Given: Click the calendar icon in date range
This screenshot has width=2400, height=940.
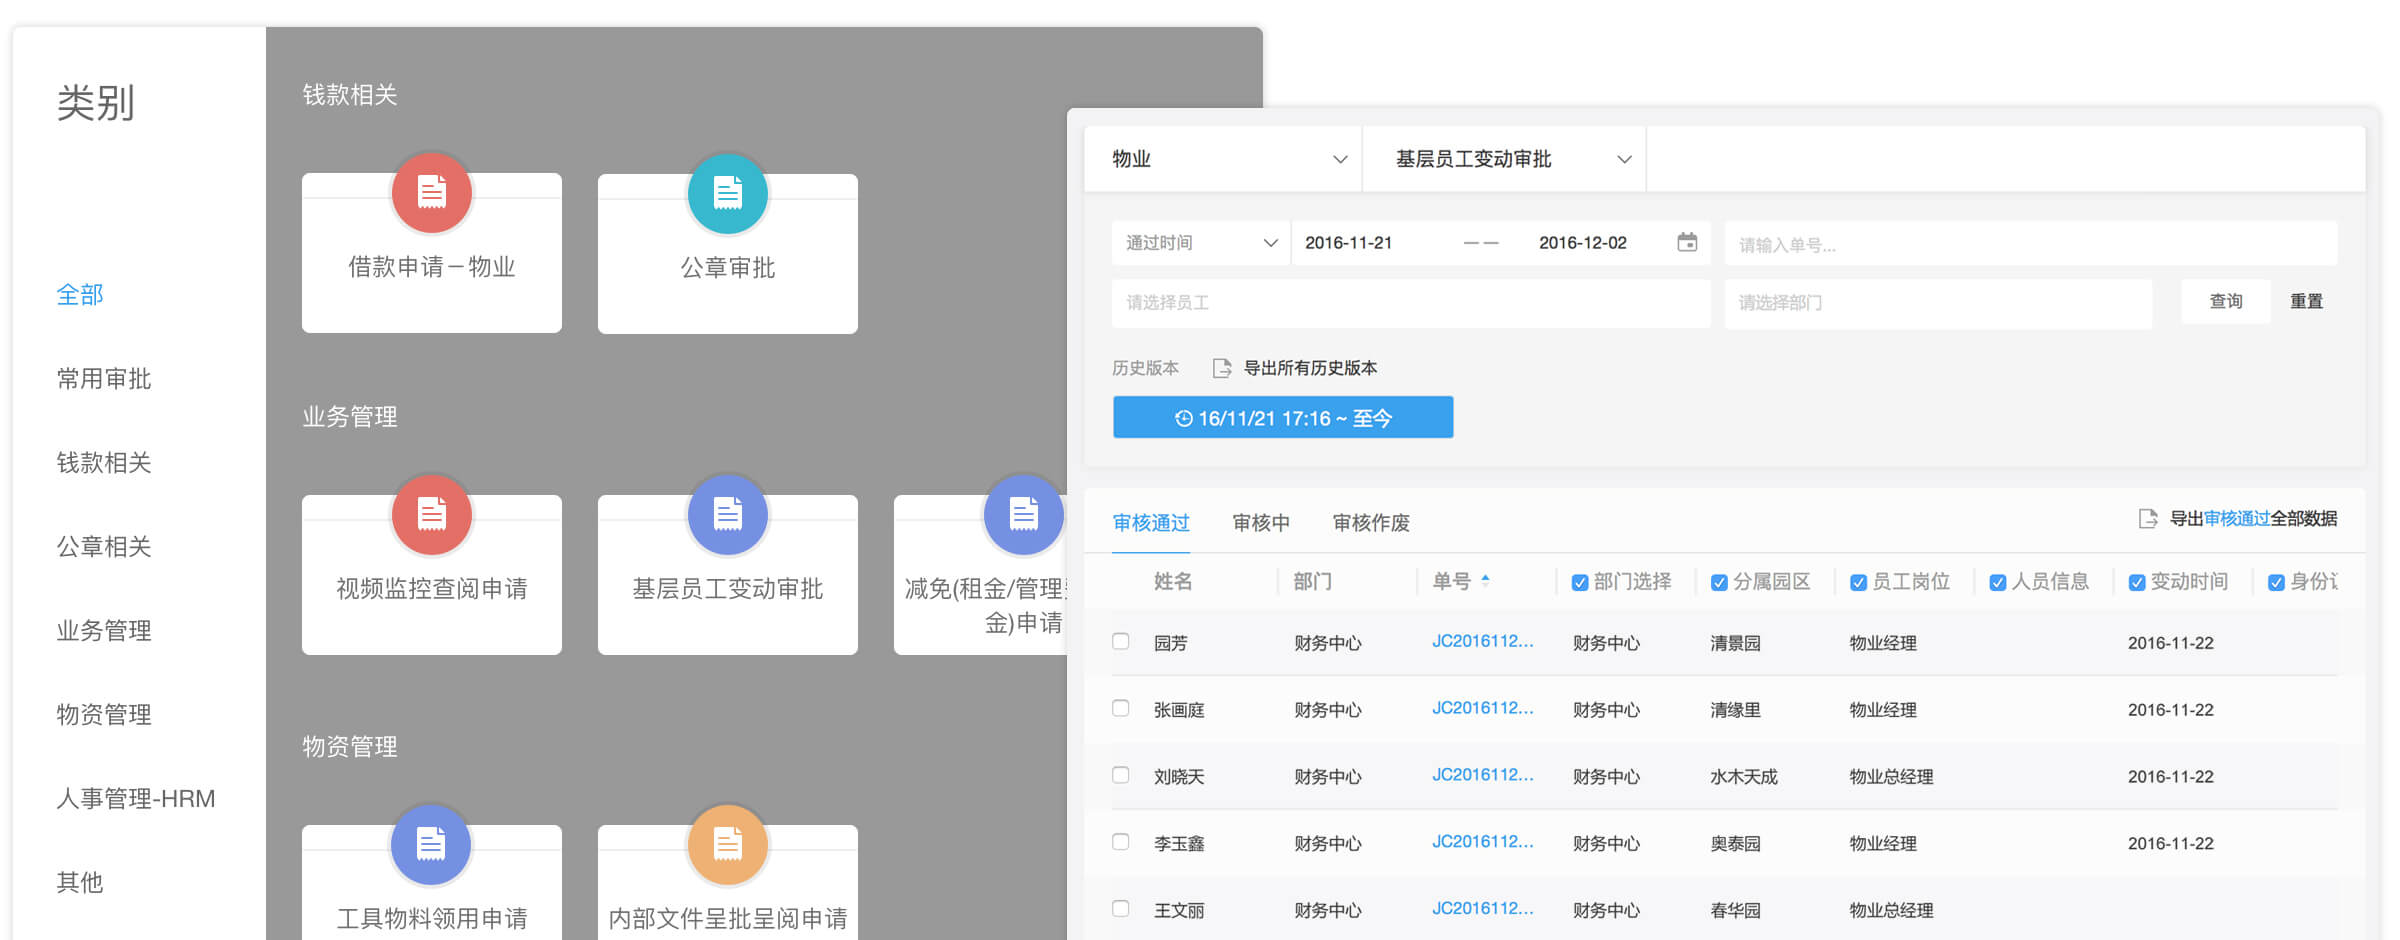Looking at the screenshot, I should pyautogui.click(x=1687, y=243).
